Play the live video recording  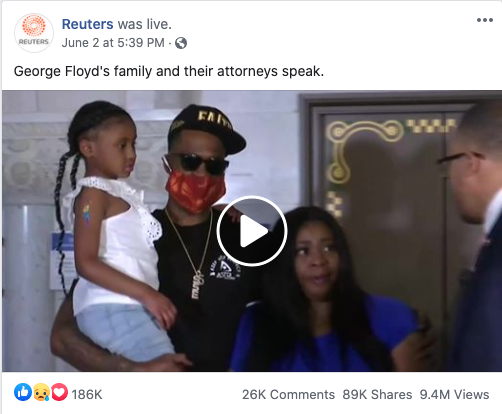[x=252, y=231]
